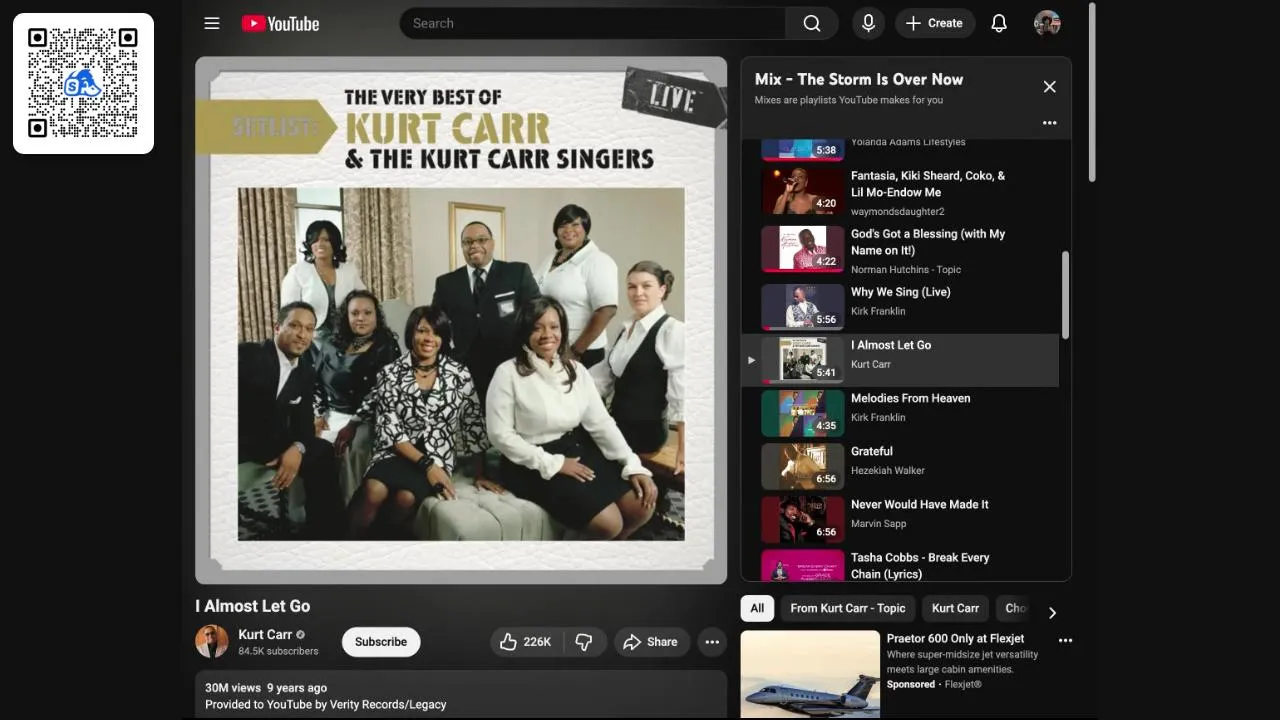The width and height of the screenshot is (1280, 720).
Task: Like the video with thumbs up
Action: (526, 642)
